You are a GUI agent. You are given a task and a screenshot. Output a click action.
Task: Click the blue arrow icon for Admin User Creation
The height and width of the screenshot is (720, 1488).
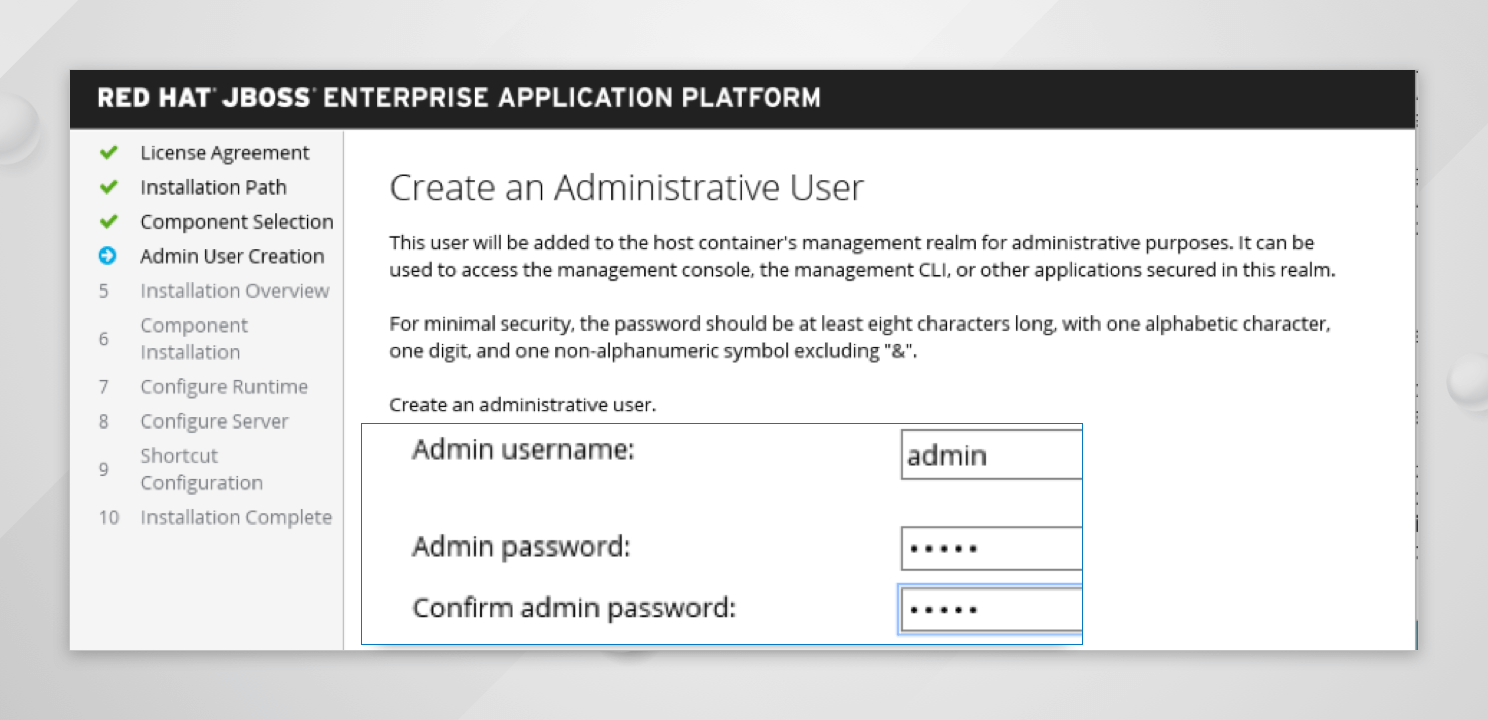click(108, 256)
